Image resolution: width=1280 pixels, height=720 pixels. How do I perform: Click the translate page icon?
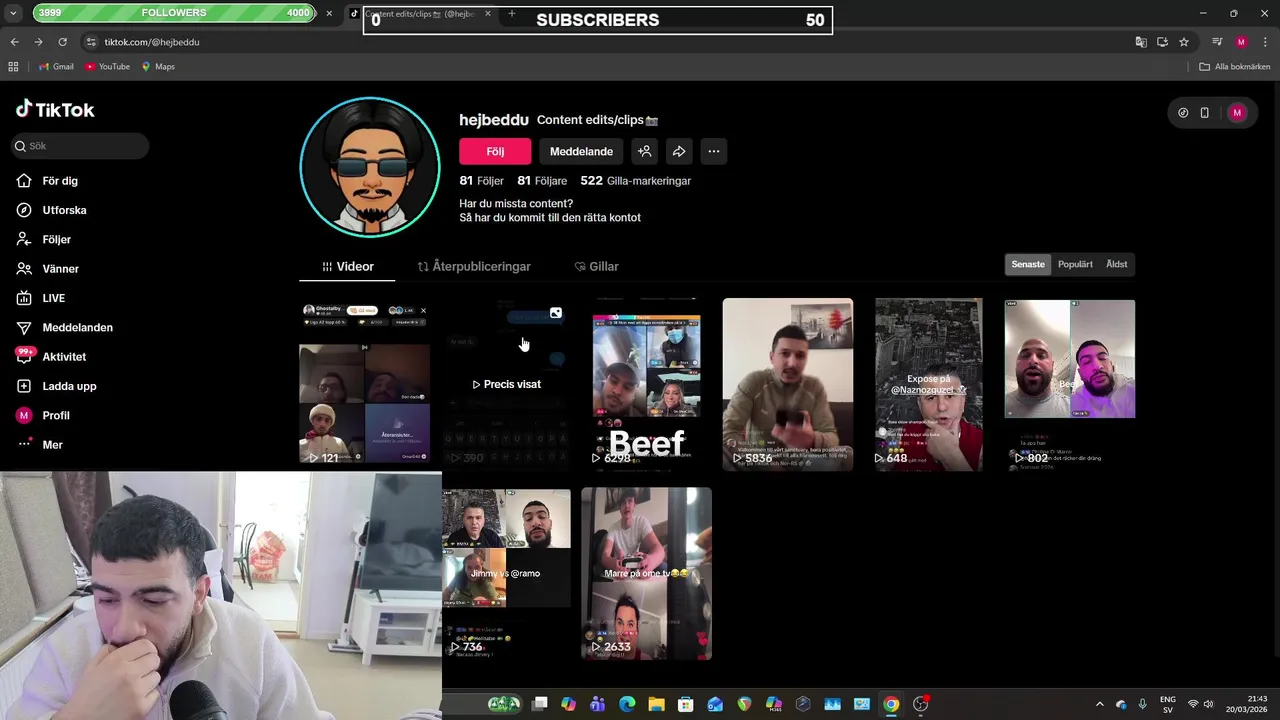pyautogui.click(x=1141, y=42)
